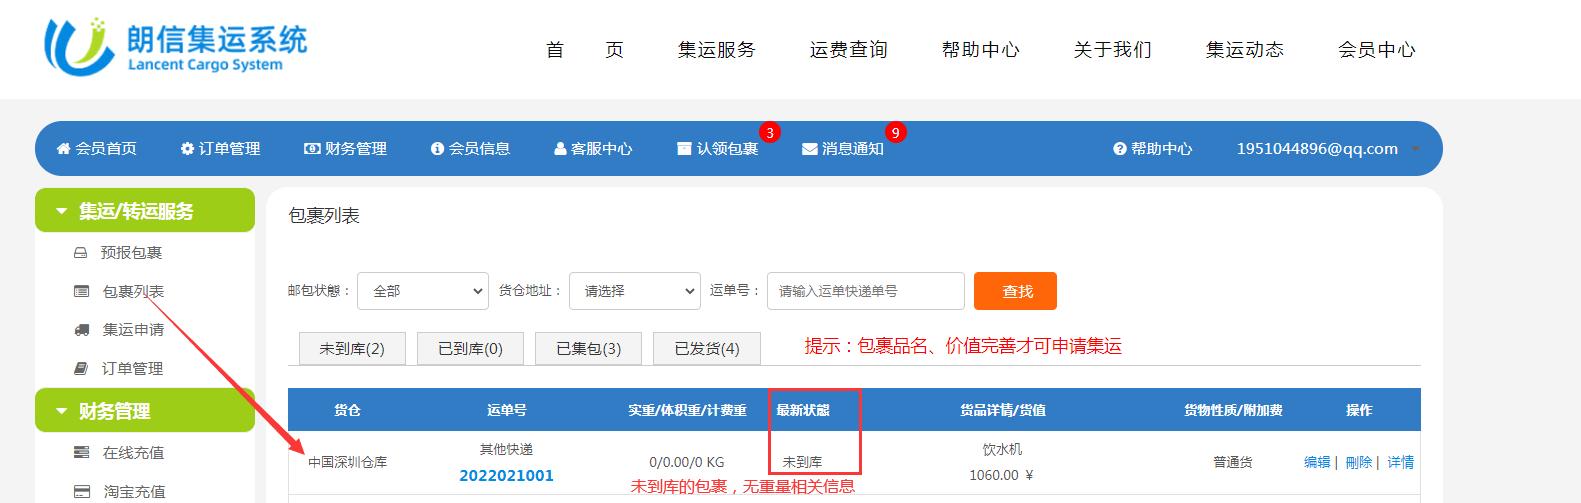Click the orange 查找 button
The width and height of the screenshot is (1581, 503).
(1015, 291)
